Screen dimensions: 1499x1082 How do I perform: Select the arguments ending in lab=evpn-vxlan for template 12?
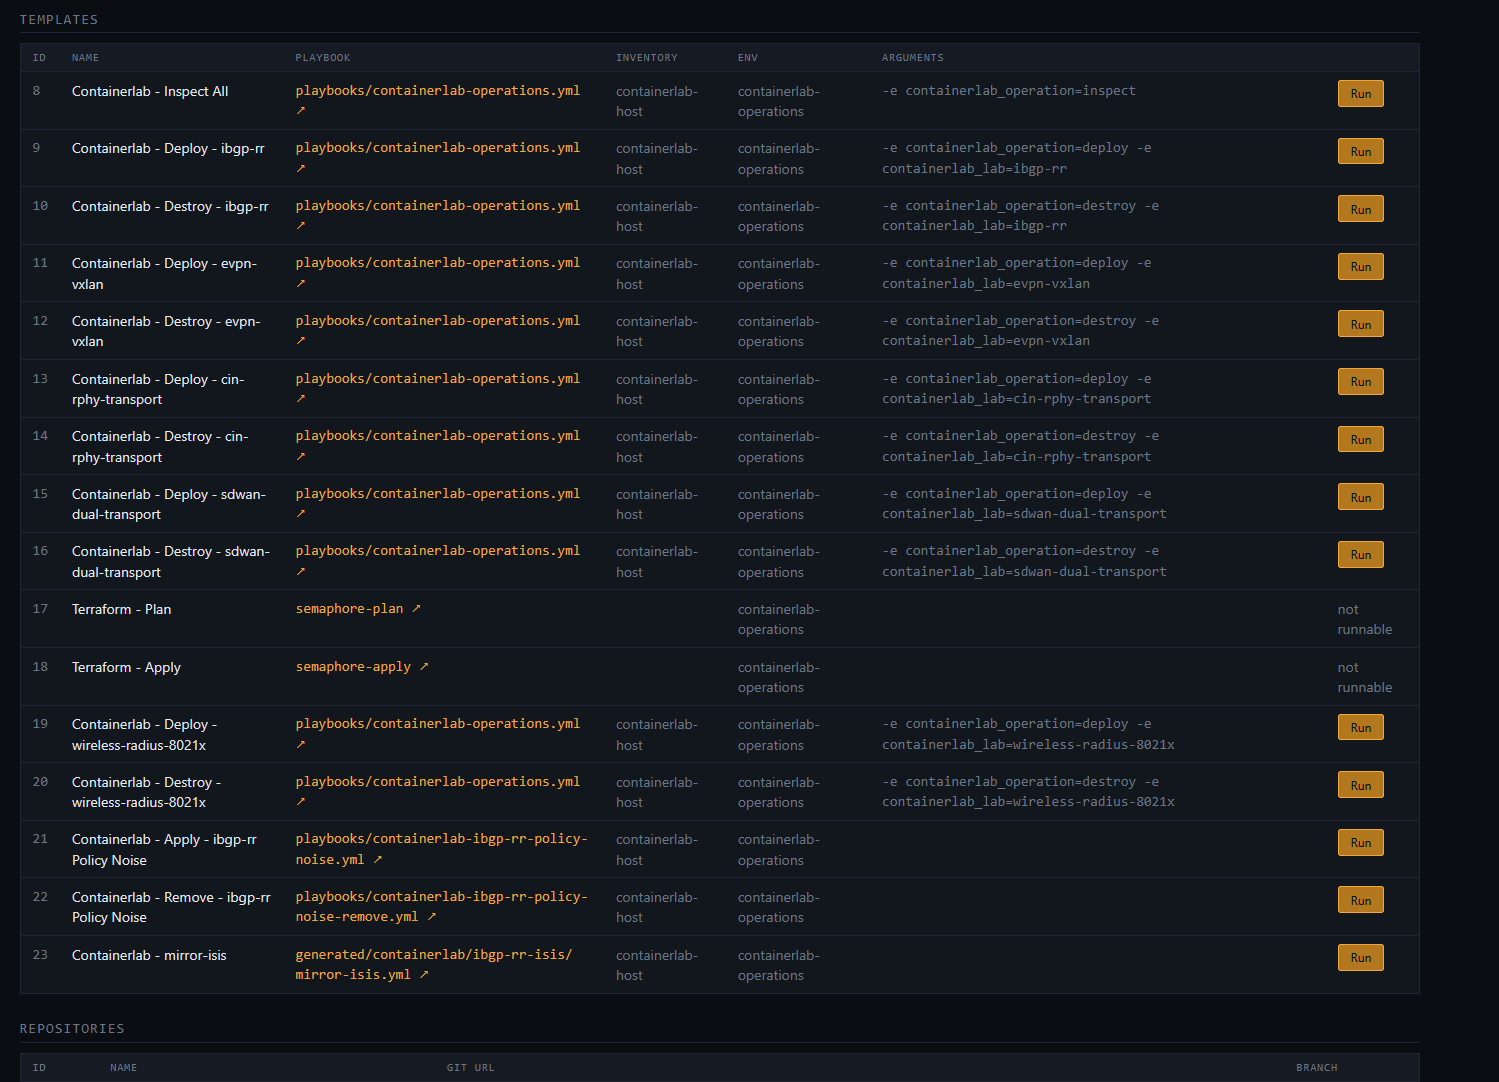(1021, 331)
